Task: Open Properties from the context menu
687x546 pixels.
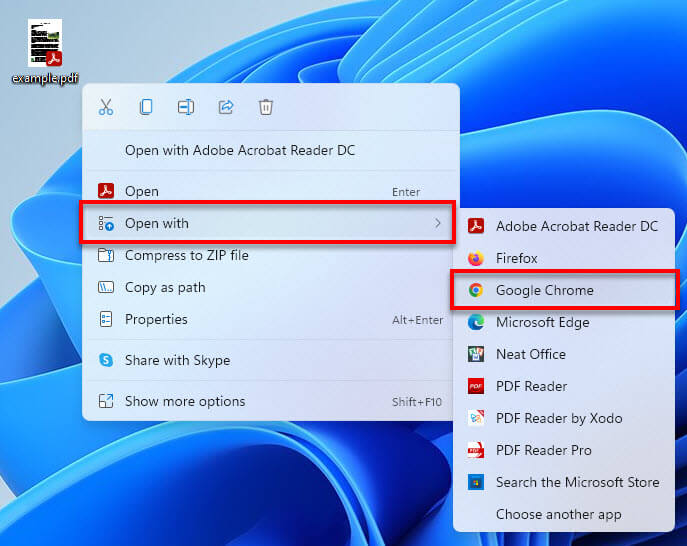Action: tap(270, 319)
